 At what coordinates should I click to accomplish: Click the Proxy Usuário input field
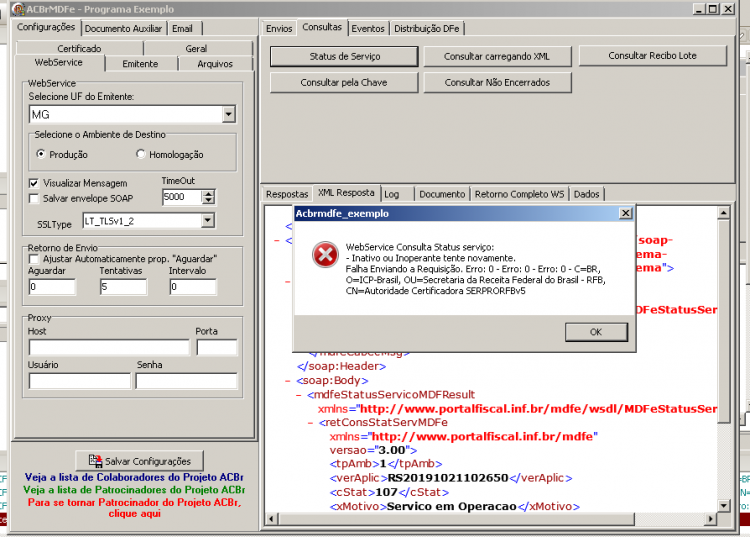[79, 381]
